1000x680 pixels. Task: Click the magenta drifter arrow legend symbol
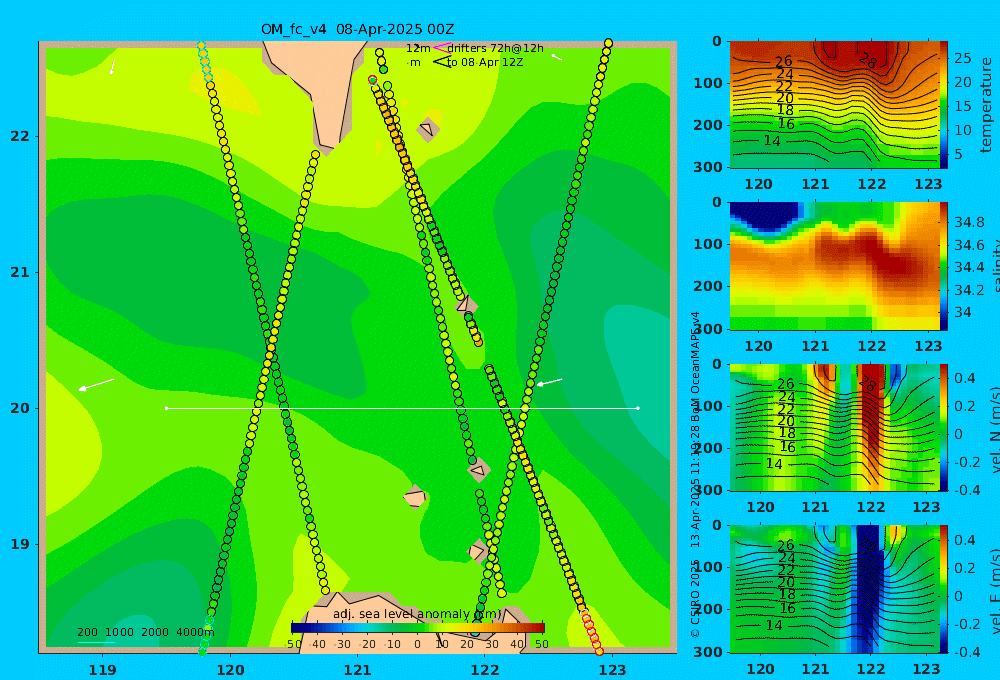pyautogui.click(x=441, y=47)
